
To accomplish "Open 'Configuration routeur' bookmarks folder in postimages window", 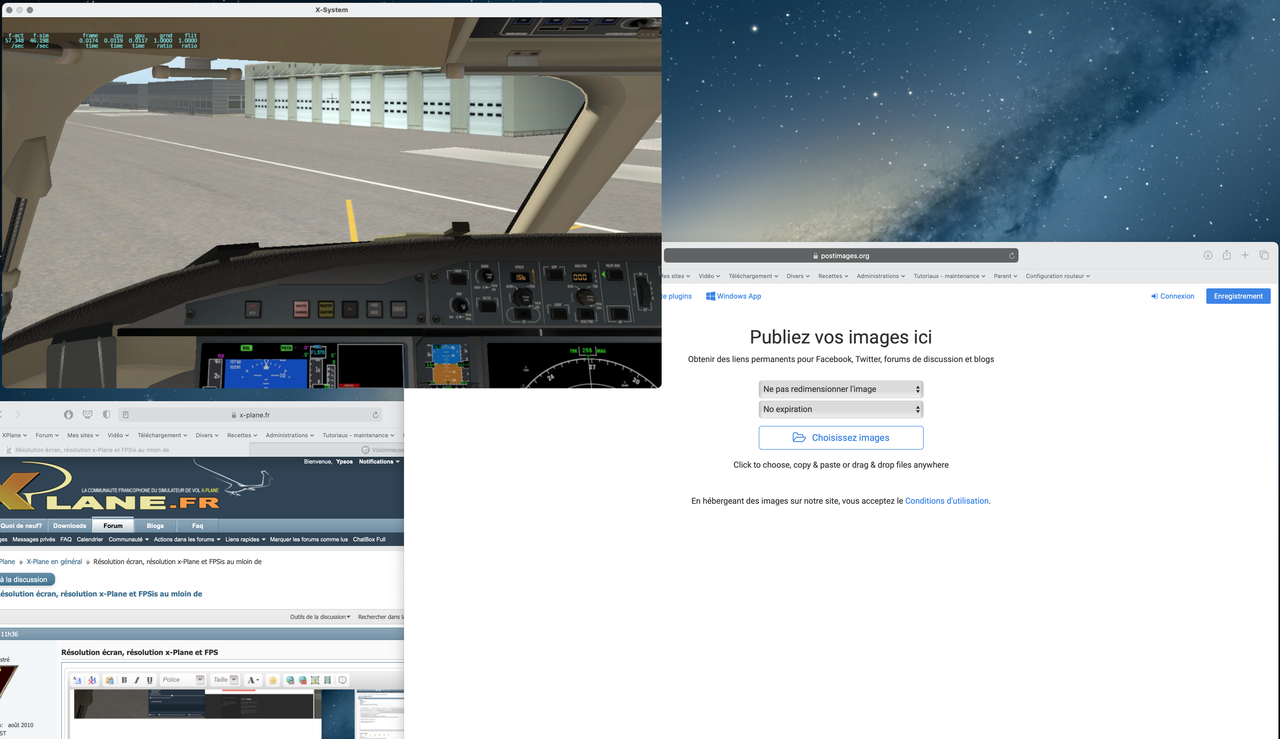I will coord(1057,276).
